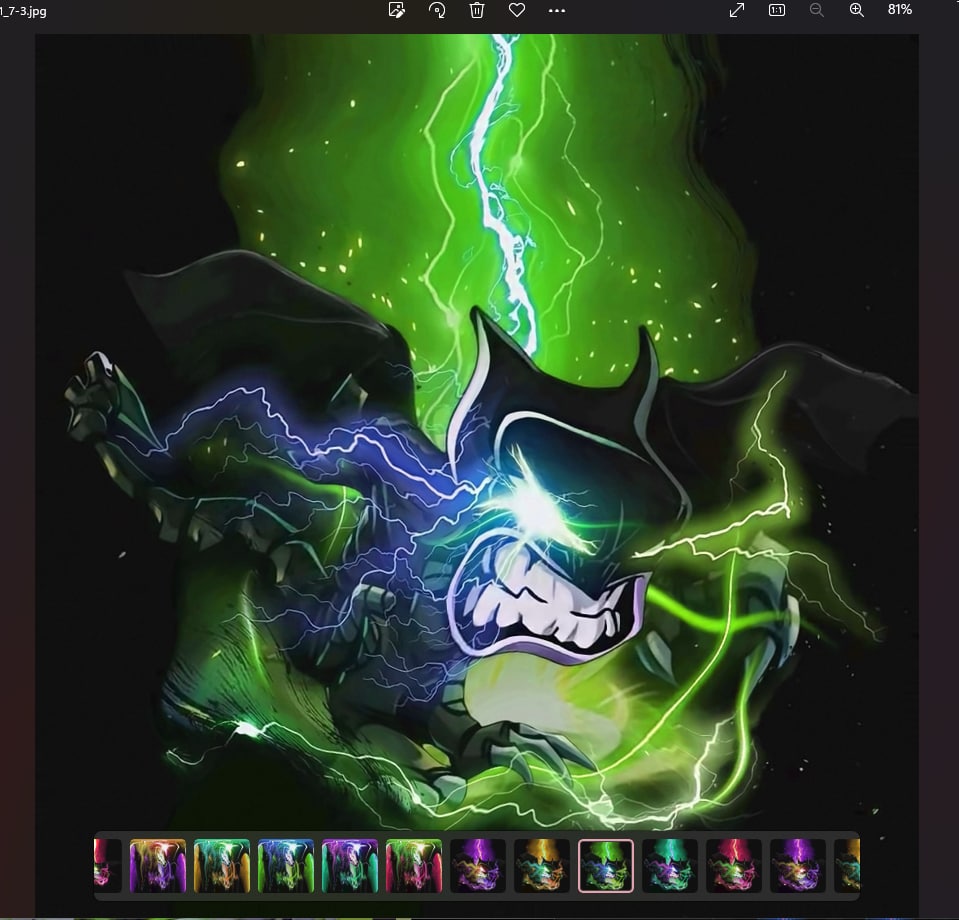Image resolution: width=959 pixels, height=920 pixels.
Task: Select the green thumbnail with red side bars
Action: [x=414, y=866]
